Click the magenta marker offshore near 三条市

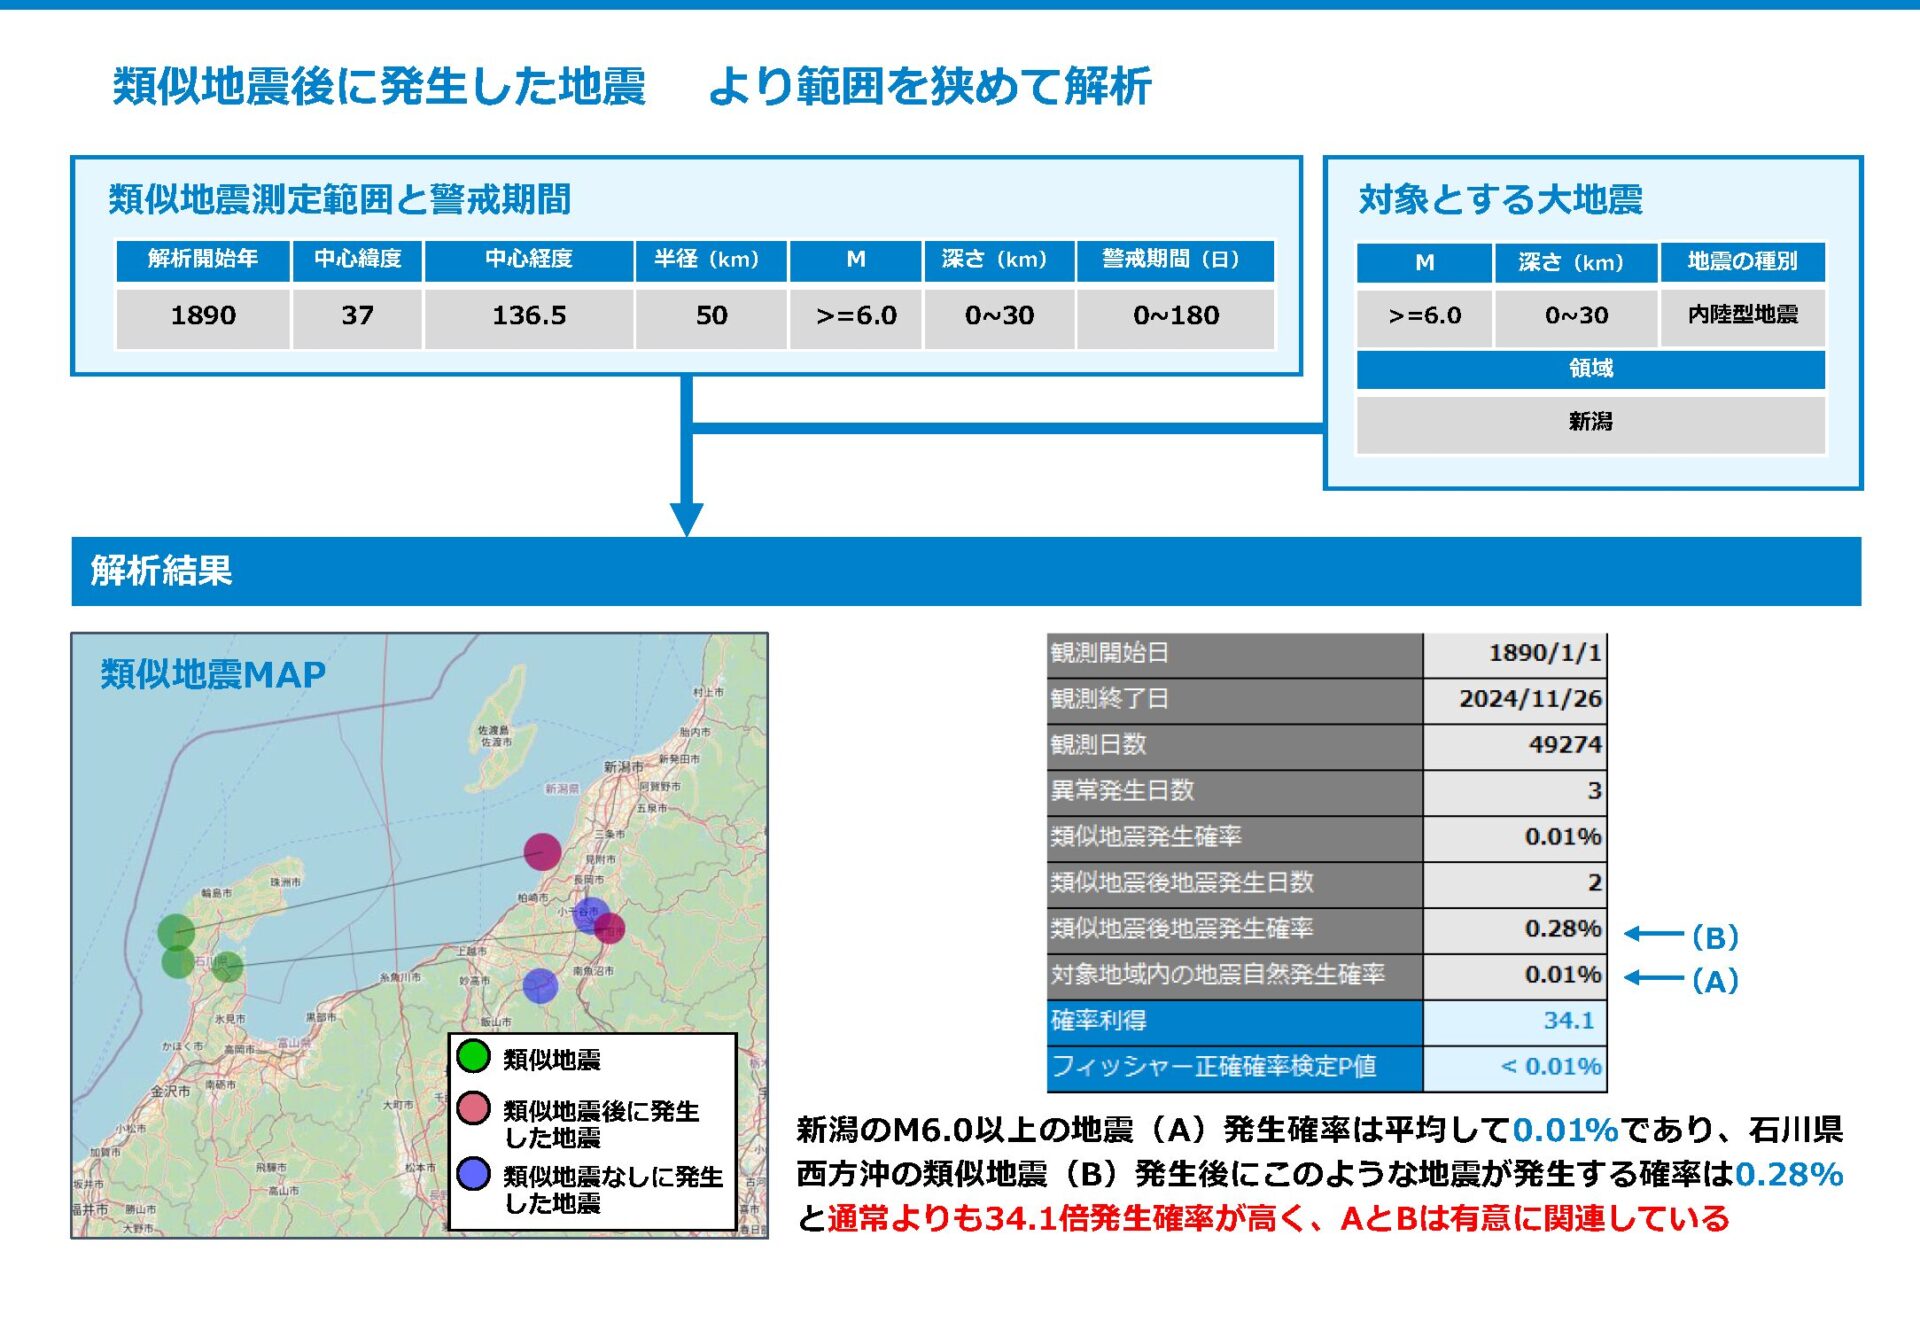click(542, 852)
